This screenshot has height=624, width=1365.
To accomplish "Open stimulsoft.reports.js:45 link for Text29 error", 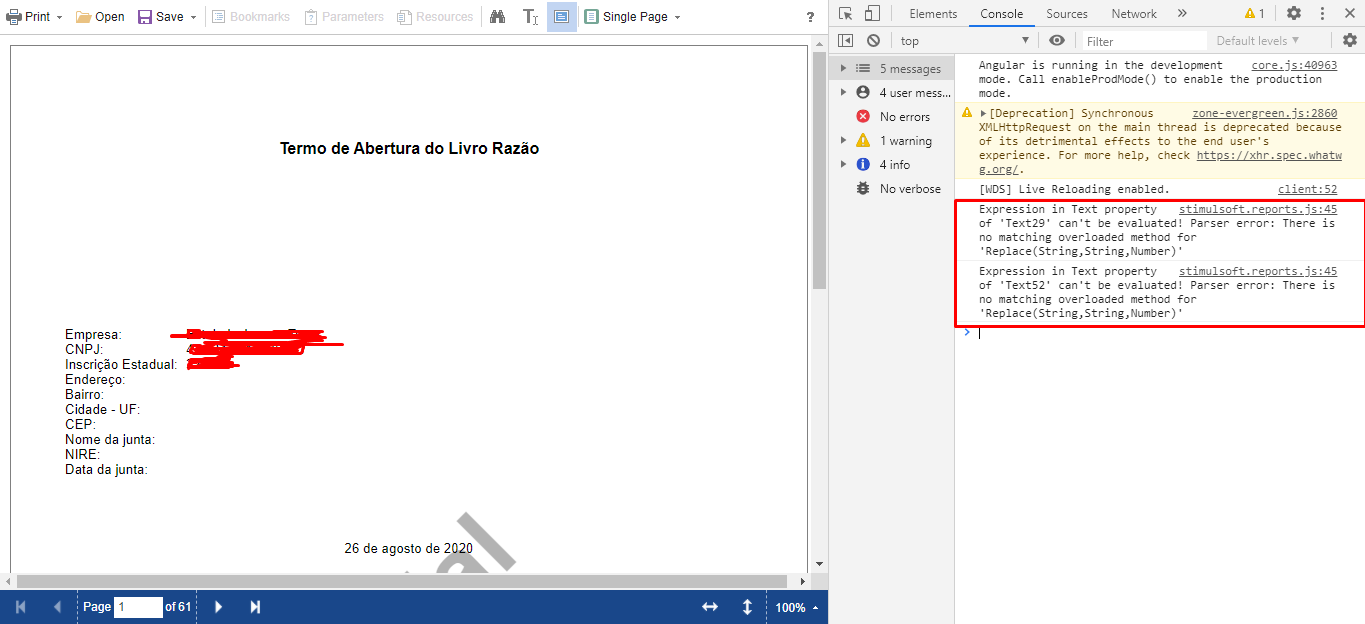I will 1258,210.
